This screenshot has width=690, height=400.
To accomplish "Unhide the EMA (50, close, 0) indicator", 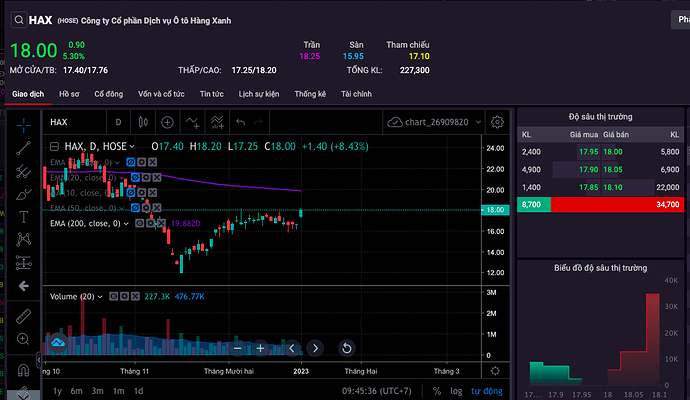I will [135, 208].
